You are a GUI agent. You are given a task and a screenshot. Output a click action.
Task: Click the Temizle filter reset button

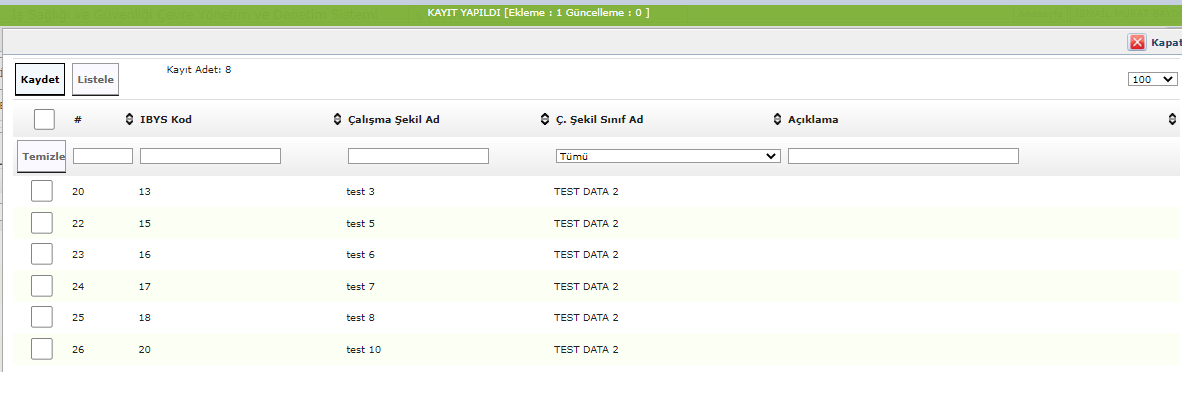point(42,156)
